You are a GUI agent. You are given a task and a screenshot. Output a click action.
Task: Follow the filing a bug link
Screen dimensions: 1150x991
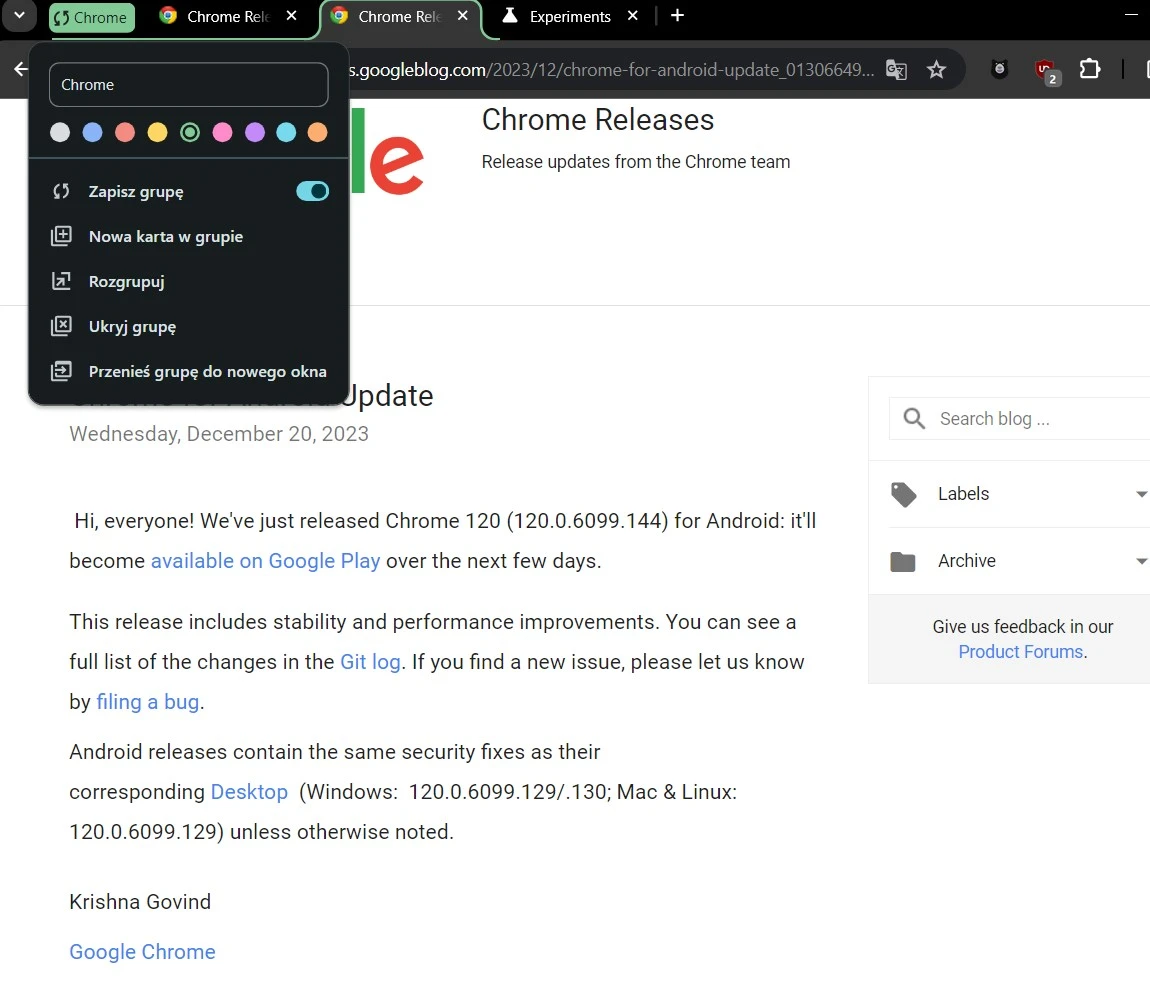click(147, 702)
